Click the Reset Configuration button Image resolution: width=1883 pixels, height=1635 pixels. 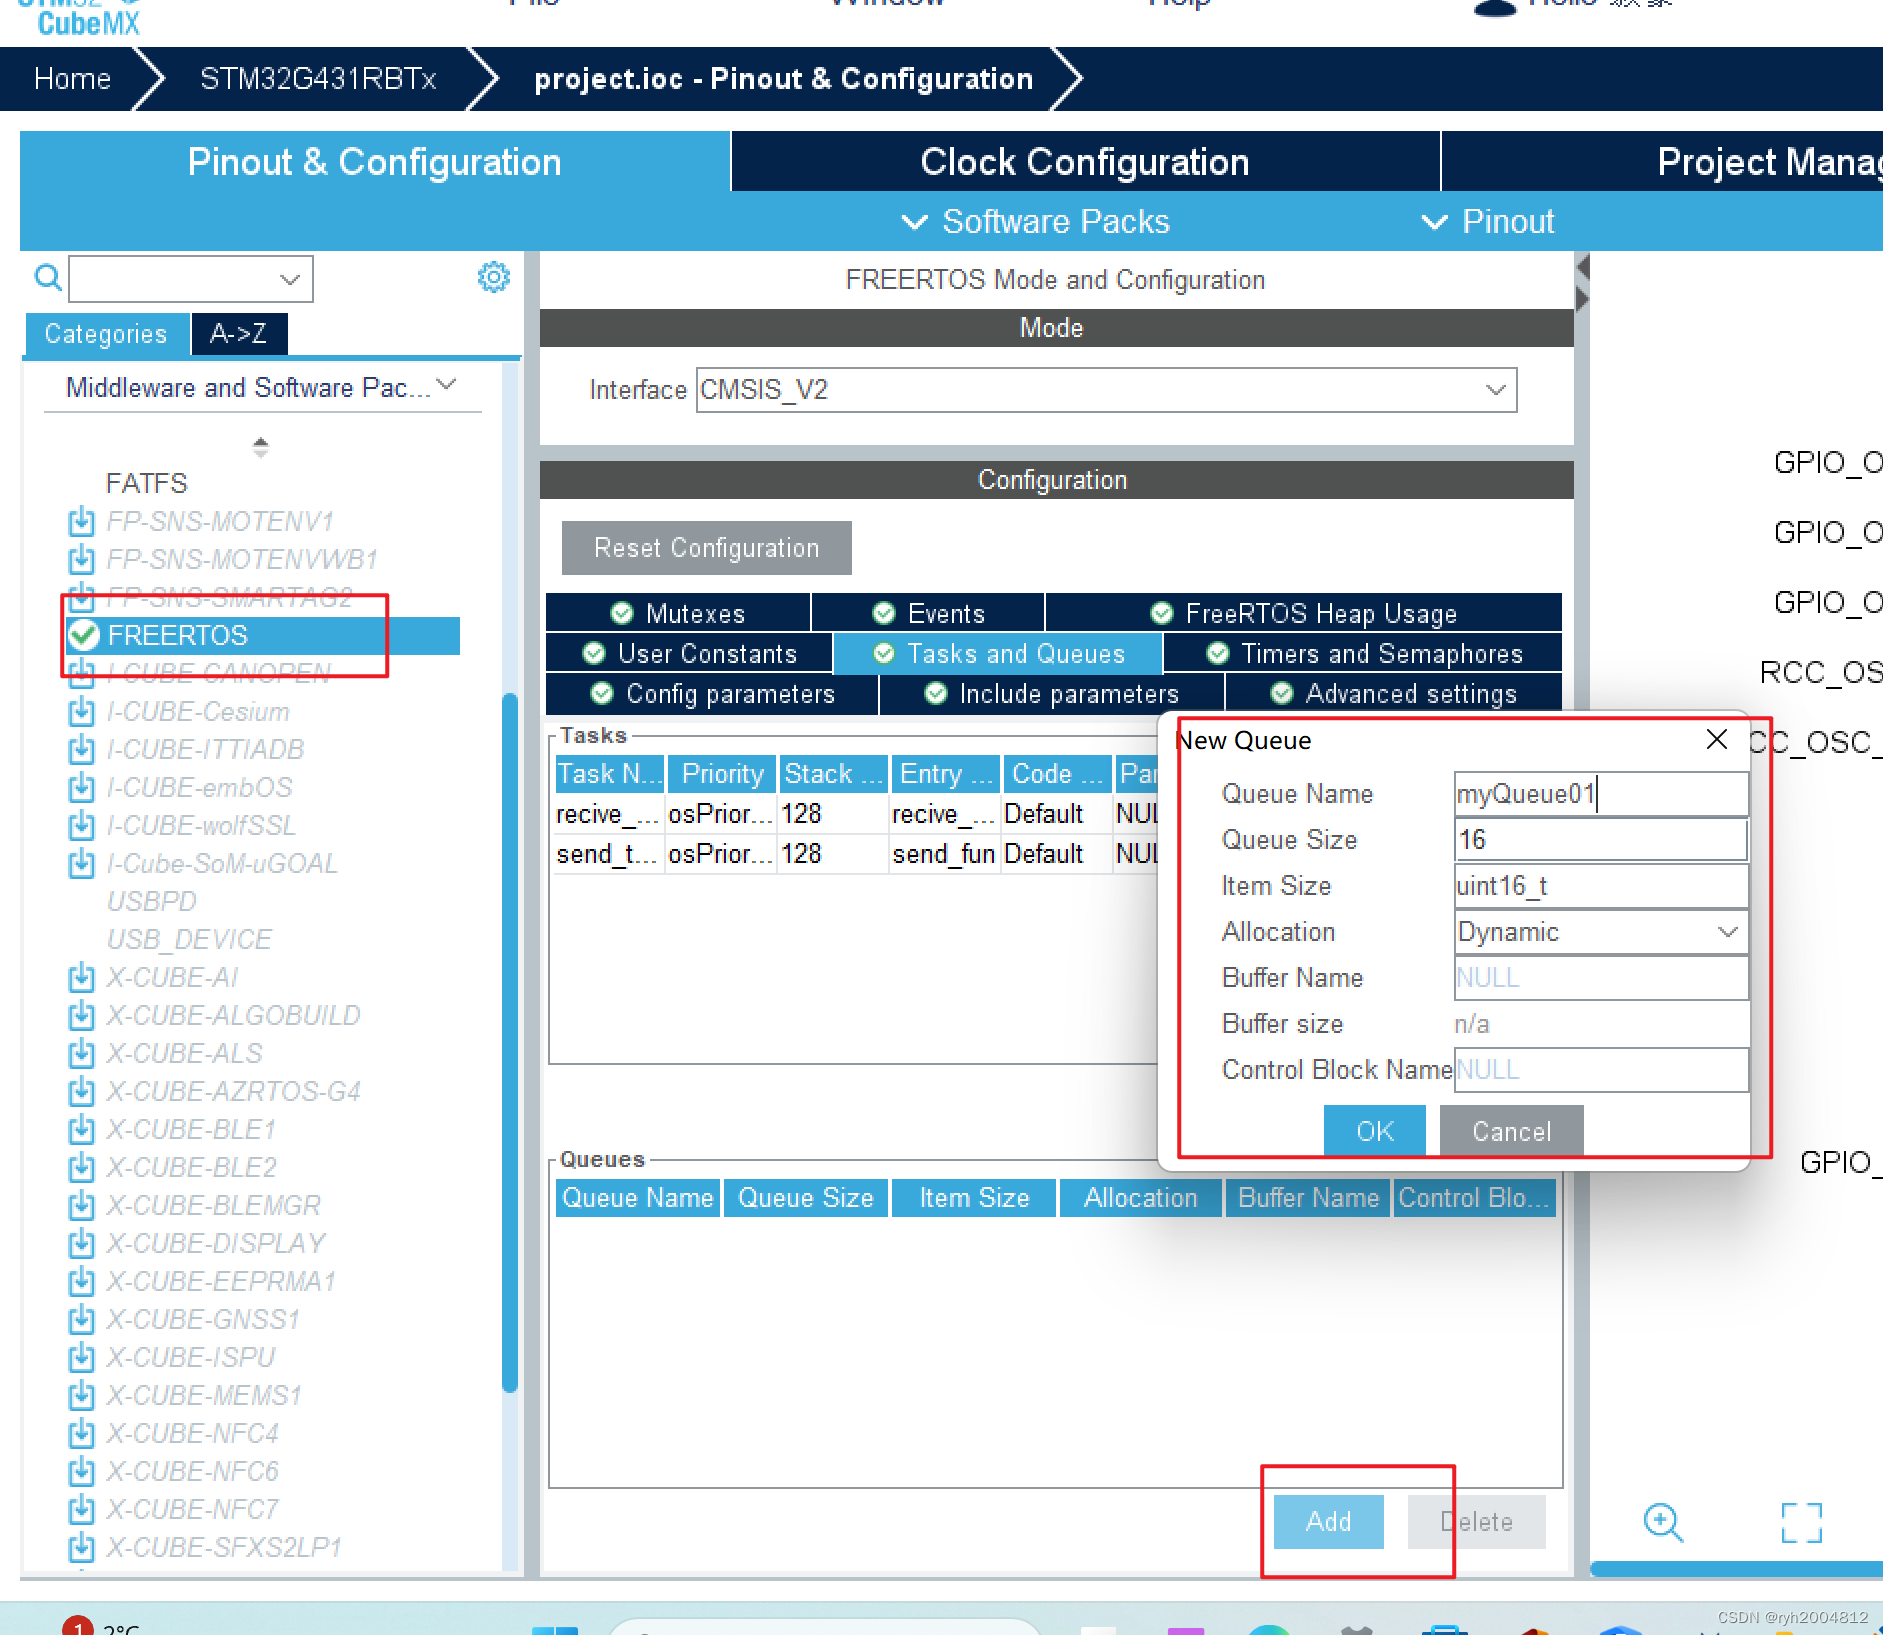tap(706, 548)
